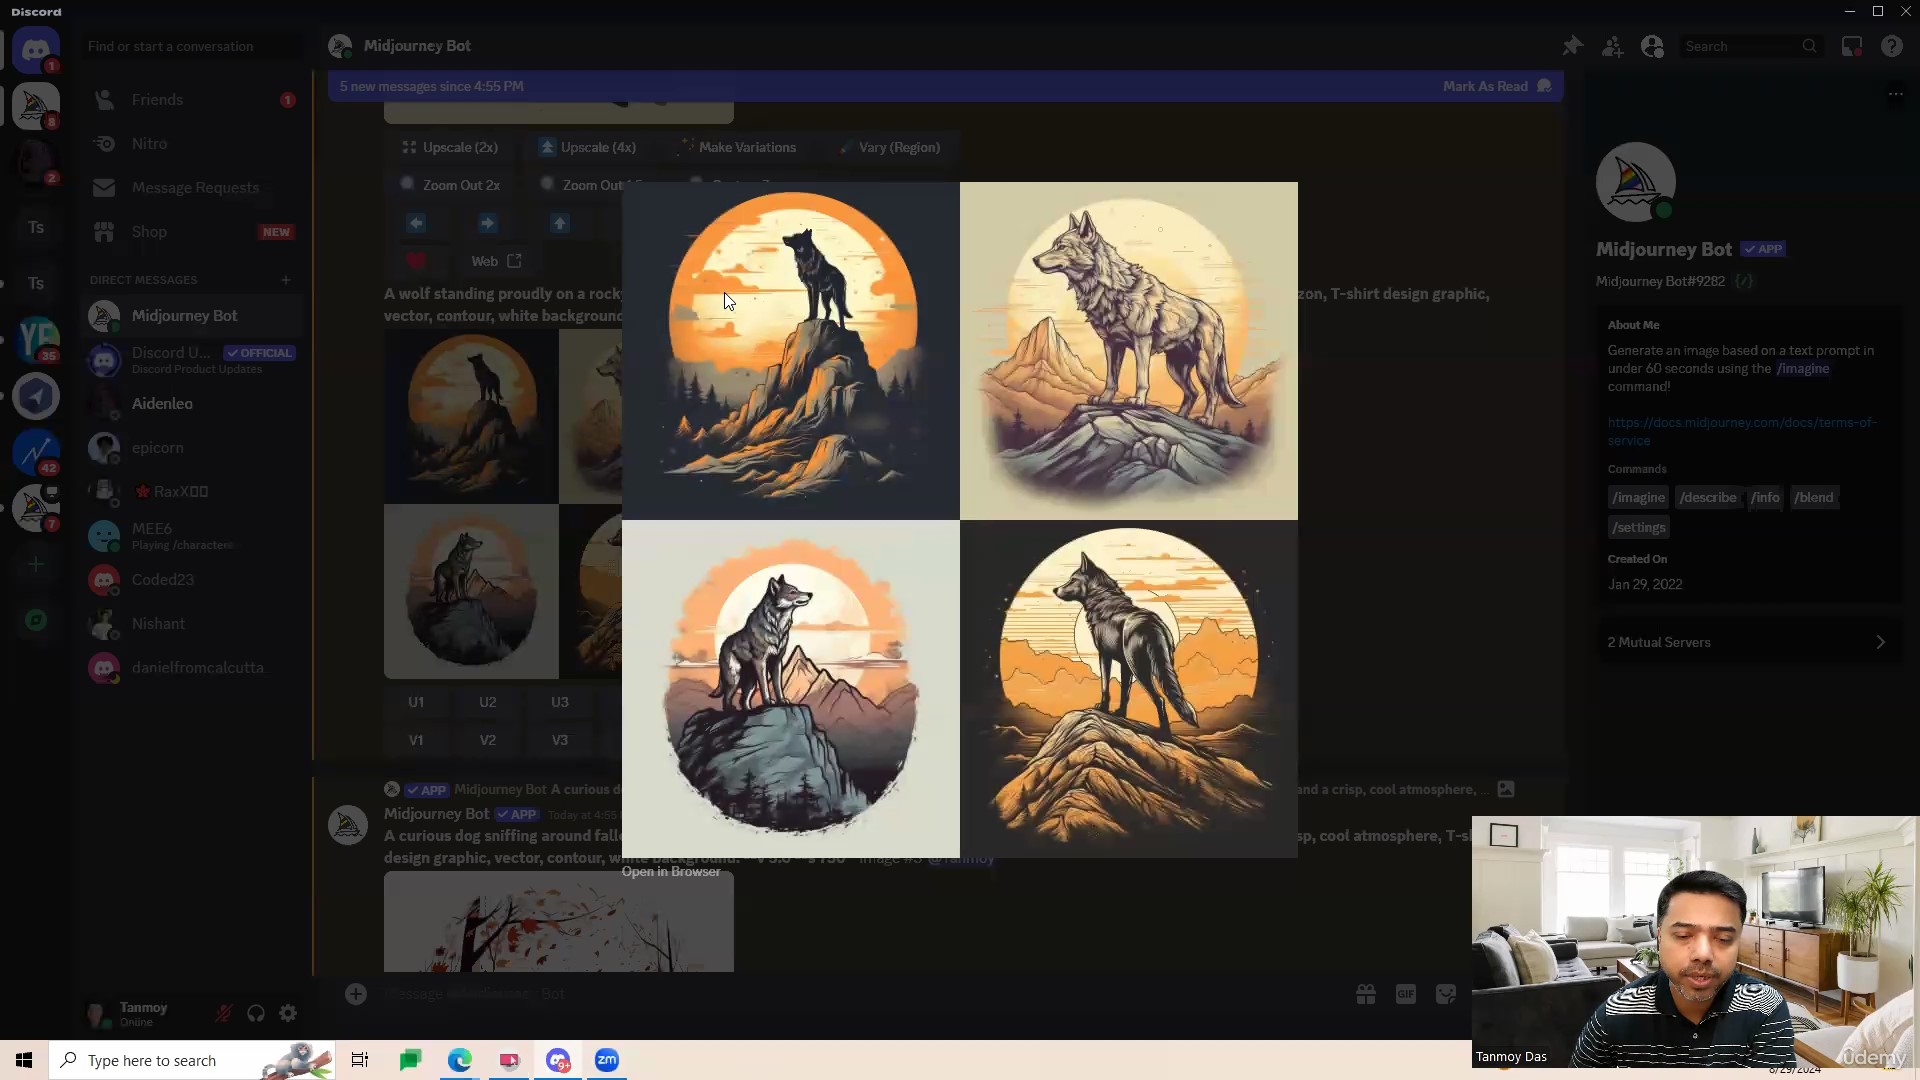
Task: Click the U2 upscale button
Action: [x=487, y=702]
